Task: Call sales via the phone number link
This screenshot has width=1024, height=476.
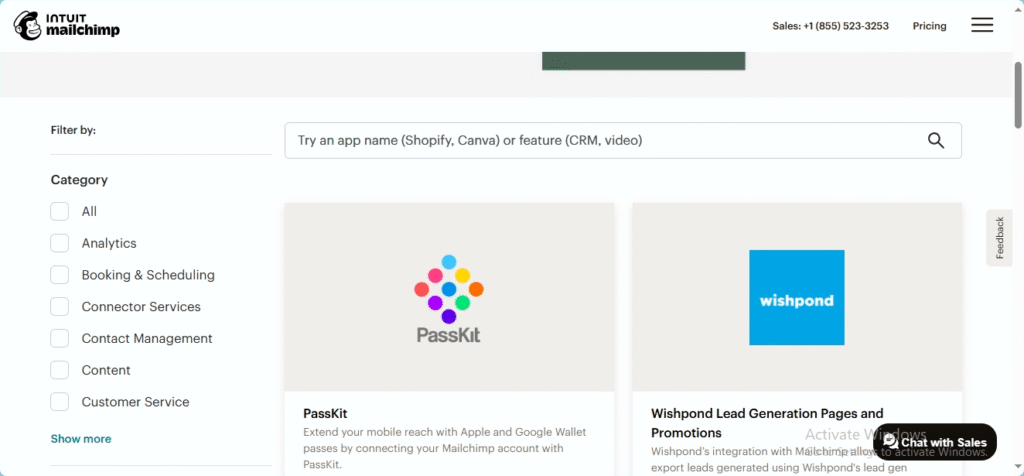Action: tap(830, 26)
